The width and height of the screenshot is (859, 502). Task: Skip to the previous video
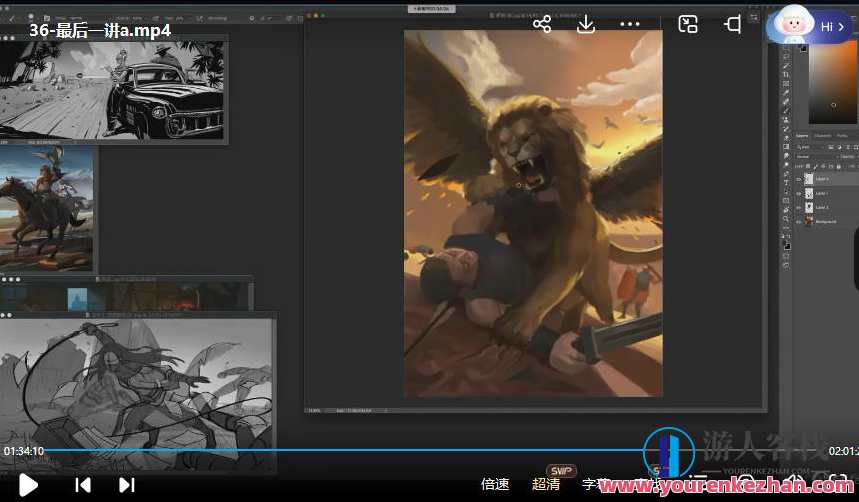[x=83, y=485]
